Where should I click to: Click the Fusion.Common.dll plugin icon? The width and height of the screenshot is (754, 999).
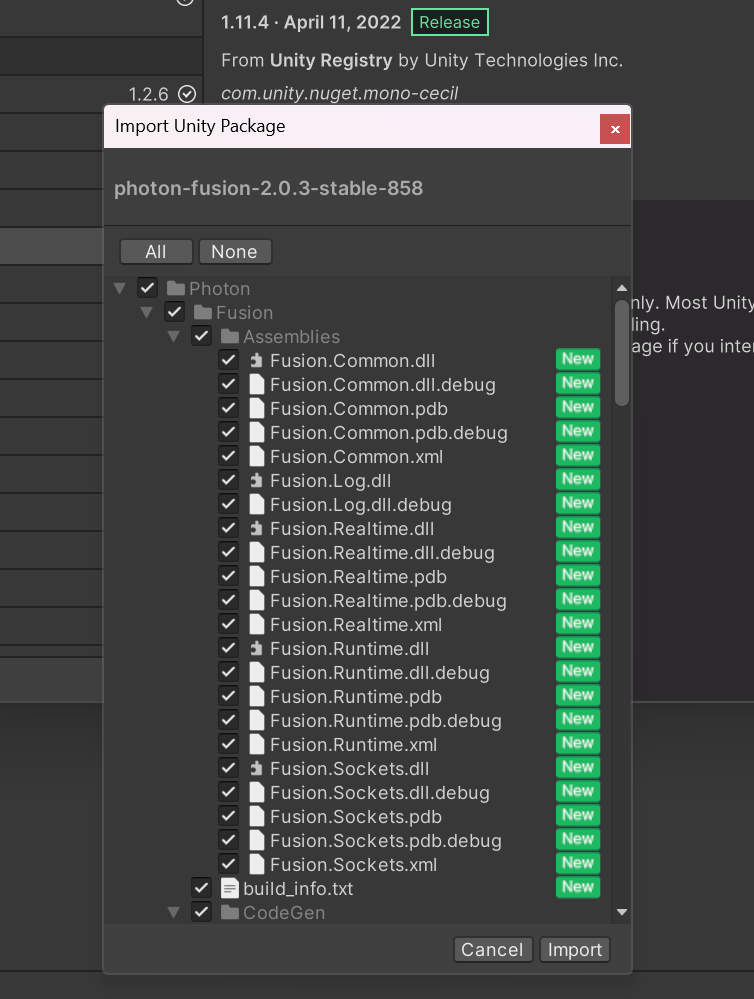pos(256,361)
